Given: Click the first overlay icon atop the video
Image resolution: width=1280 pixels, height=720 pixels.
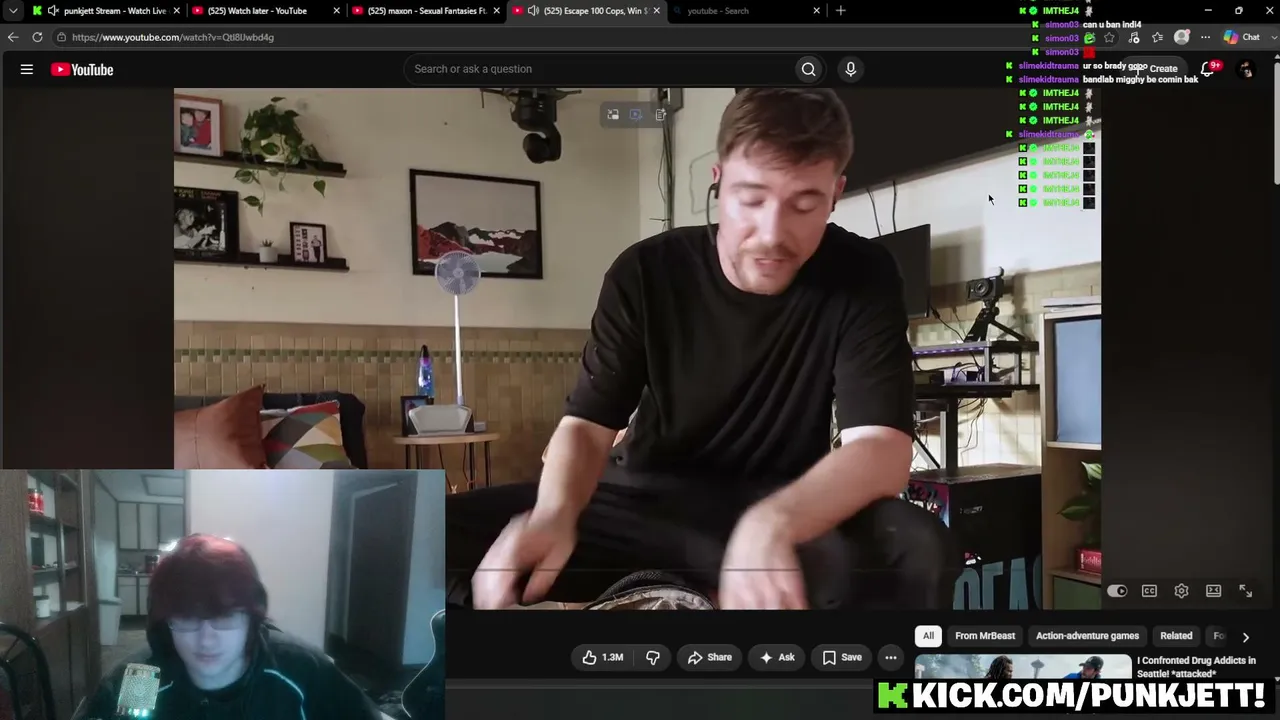Looking at the screenshot, I should coord(613,115).
